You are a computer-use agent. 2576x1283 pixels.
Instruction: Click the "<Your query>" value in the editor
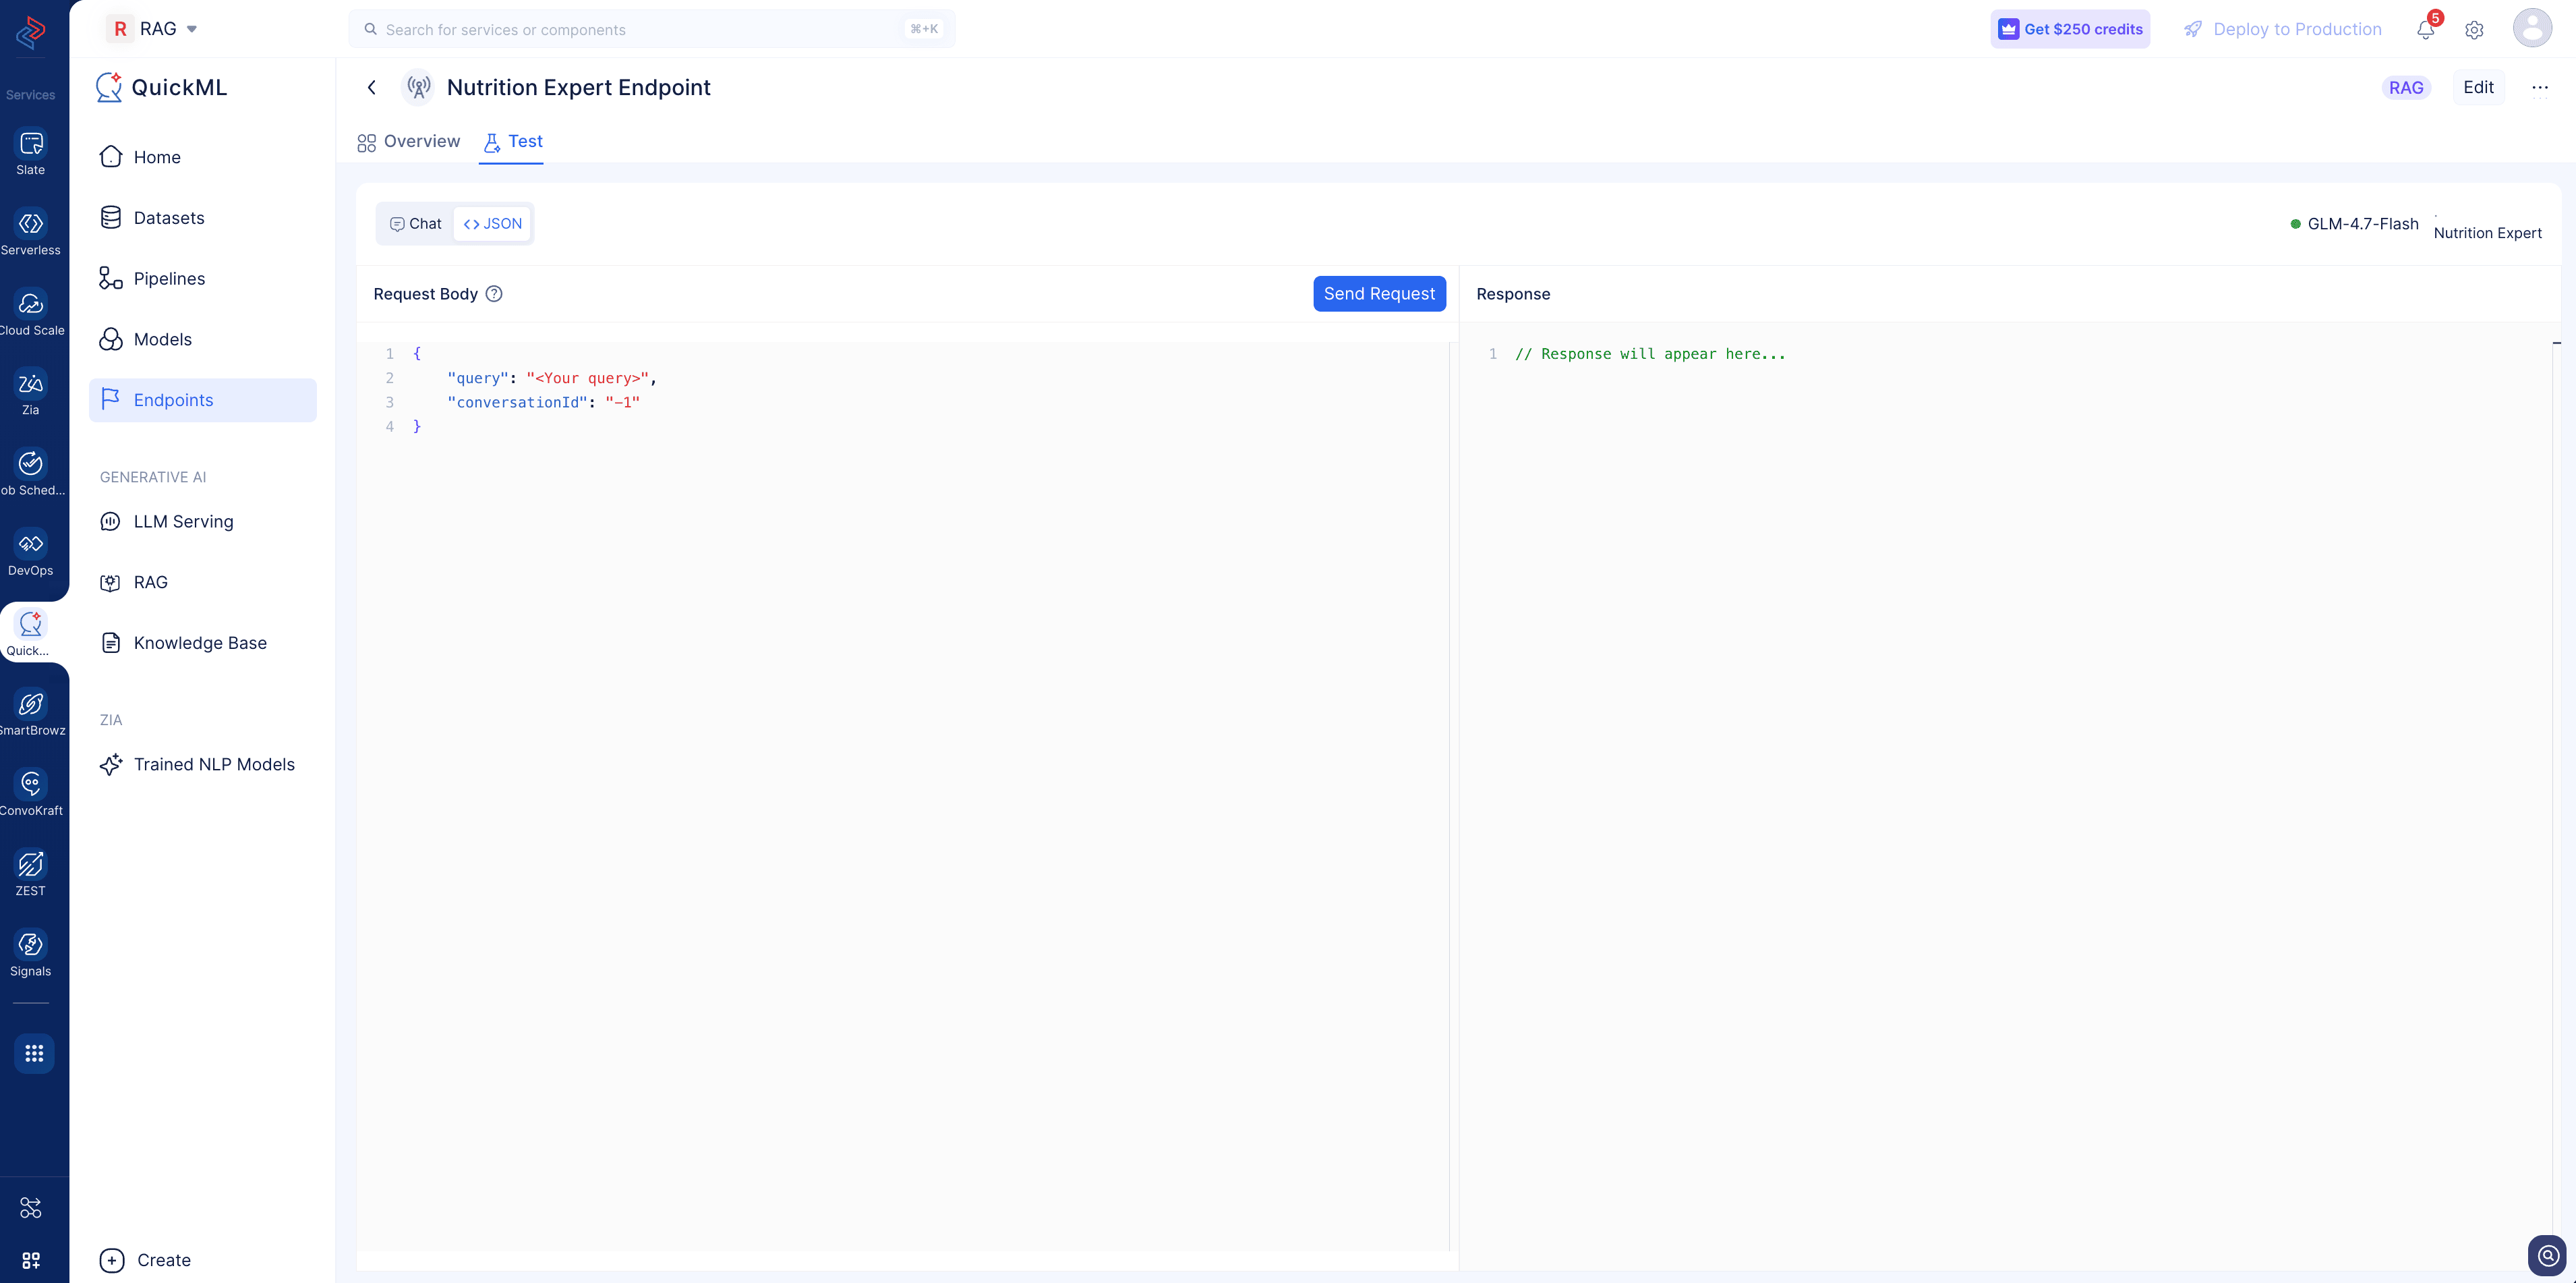coord(588,378)
